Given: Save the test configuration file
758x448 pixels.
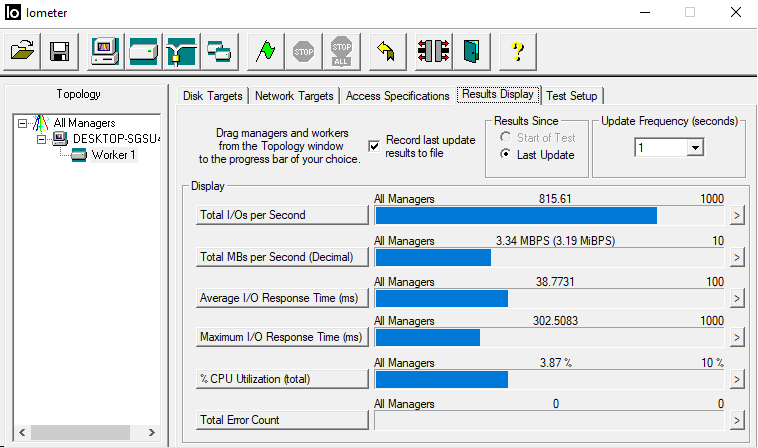Looking at the screenshot, I should pyautogui.click(x=59, y=51).
